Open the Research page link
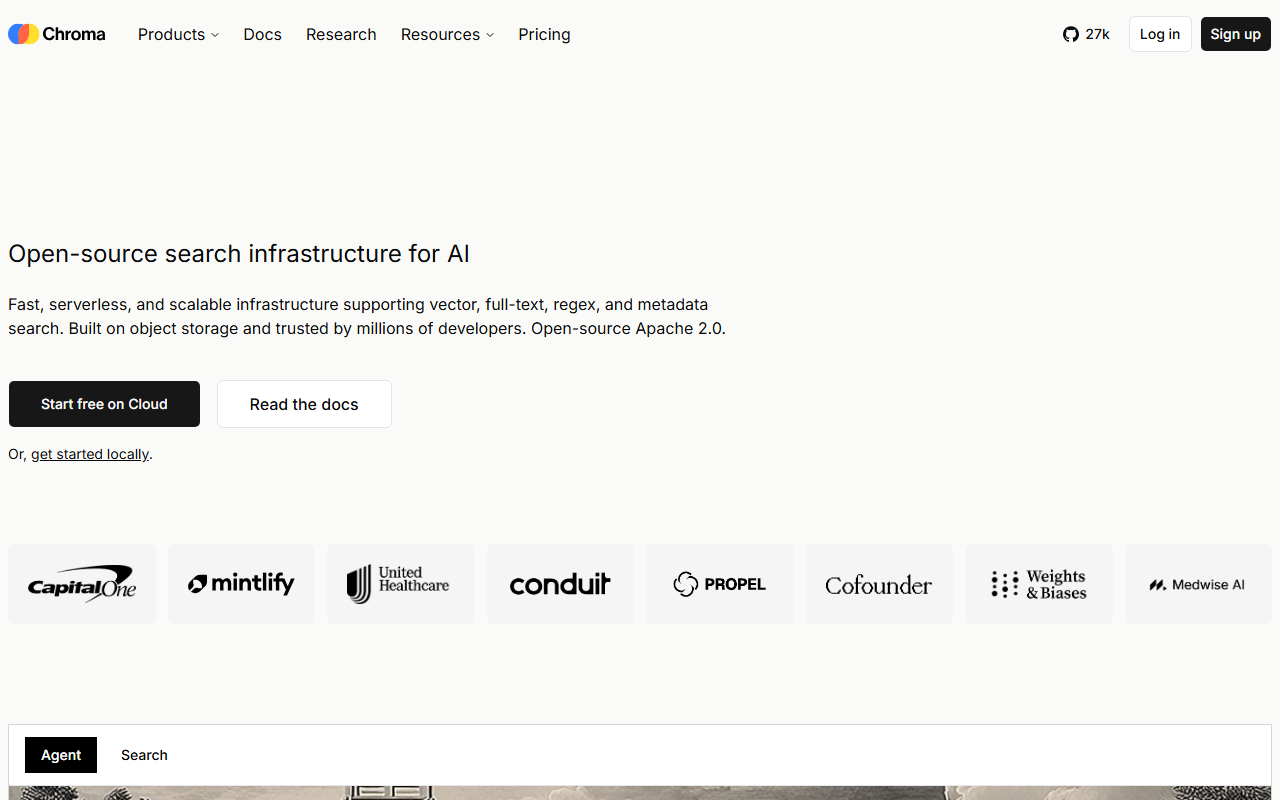This screenshot has width=1280, height=800. [341, 34]
